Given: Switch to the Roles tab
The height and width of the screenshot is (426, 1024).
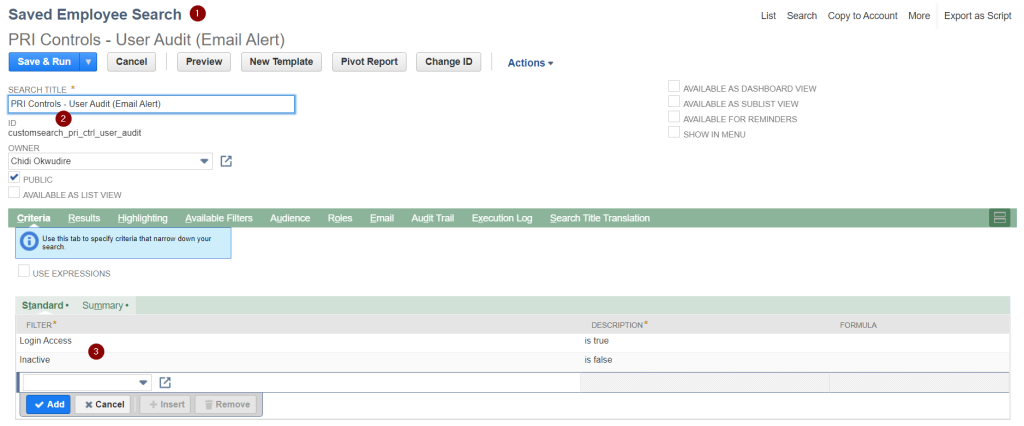Looking at the screenshot, I should [x=340, y=218].
